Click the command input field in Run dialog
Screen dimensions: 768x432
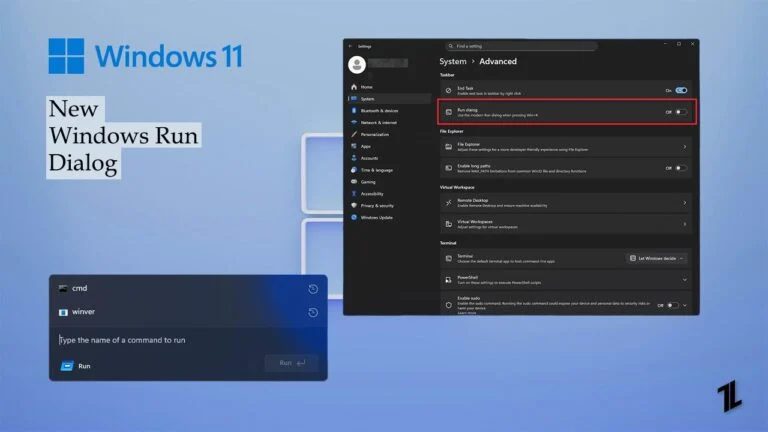(188, 340)
